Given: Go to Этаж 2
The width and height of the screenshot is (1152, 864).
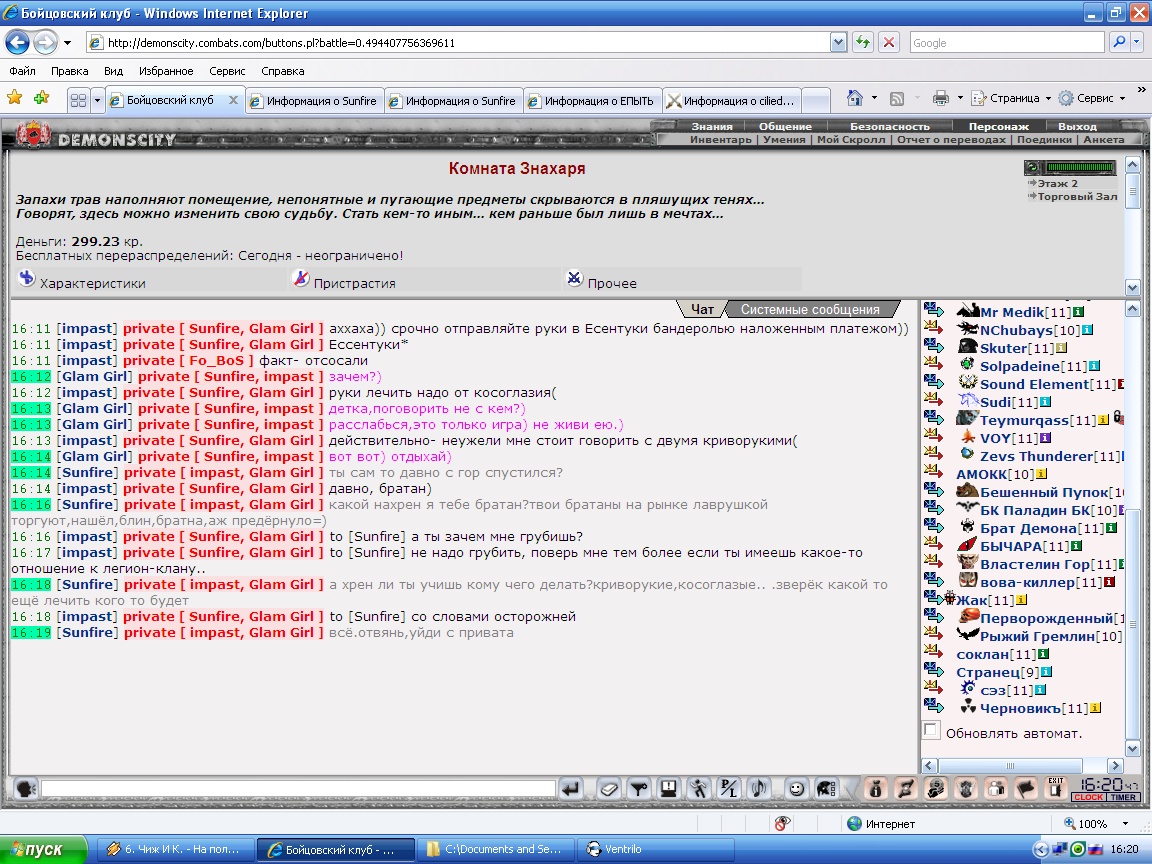Looking at the screenshot, I should (x=1056, y=184).
